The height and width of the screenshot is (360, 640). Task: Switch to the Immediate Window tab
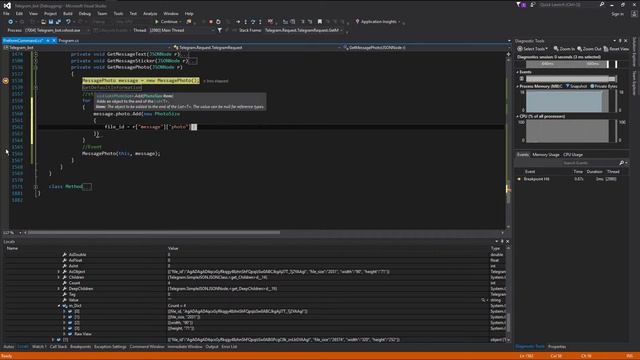pyautogui.click(x=185, y=347)
